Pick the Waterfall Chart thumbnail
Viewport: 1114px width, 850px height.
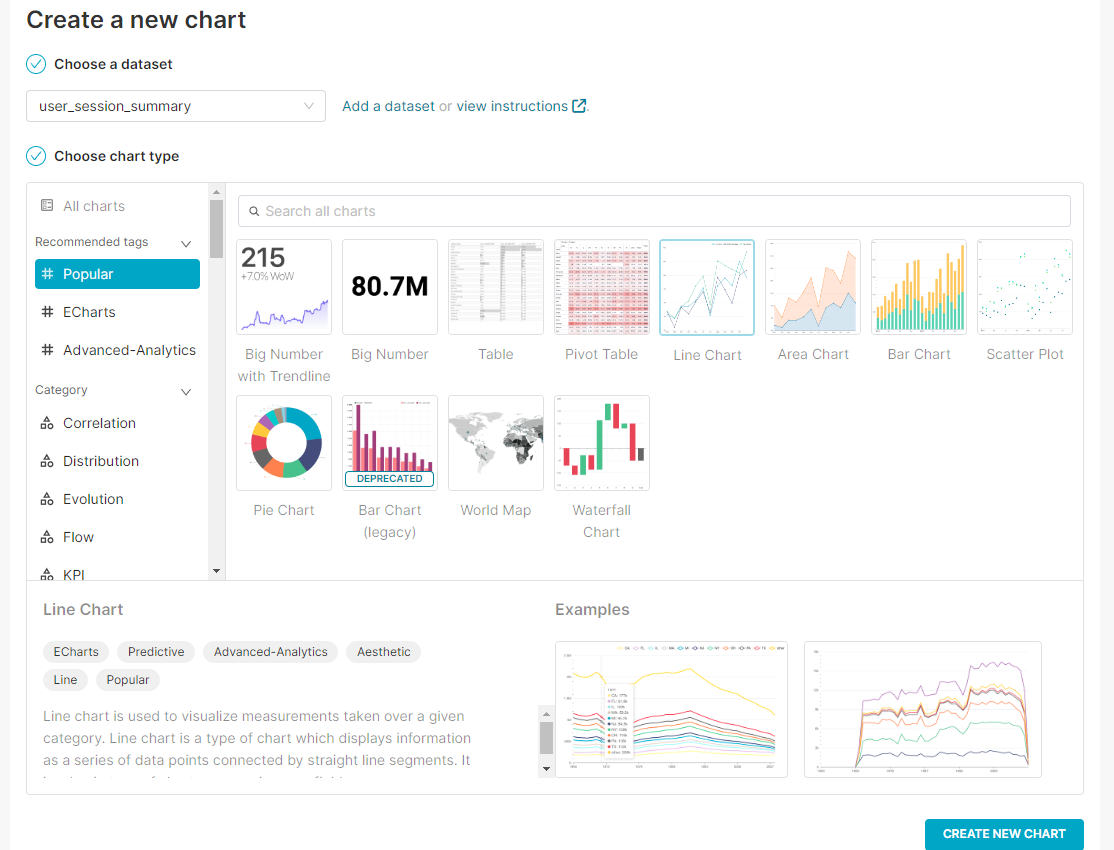coord(602,443)
